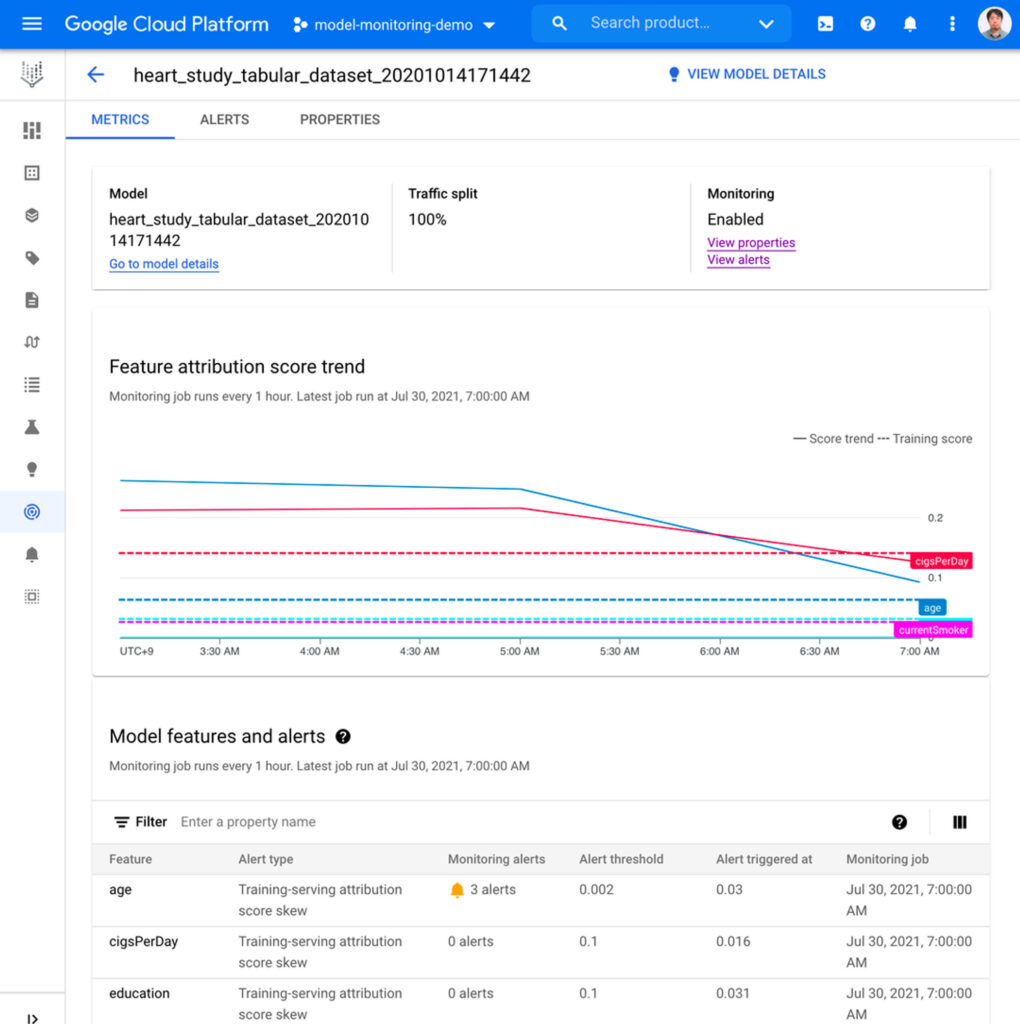Screen dimensions: 1020x1024
Task: Click the search magnifier icon
Action: click(x=559, y=23)
